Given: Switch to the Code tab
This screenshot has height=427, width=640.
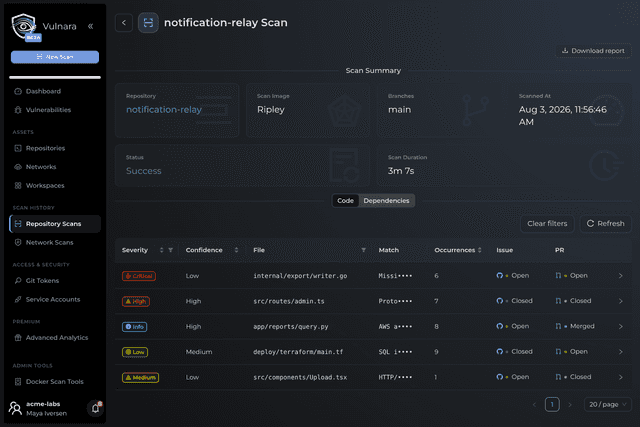Looking at the screenshot, I should pos(345,200).
